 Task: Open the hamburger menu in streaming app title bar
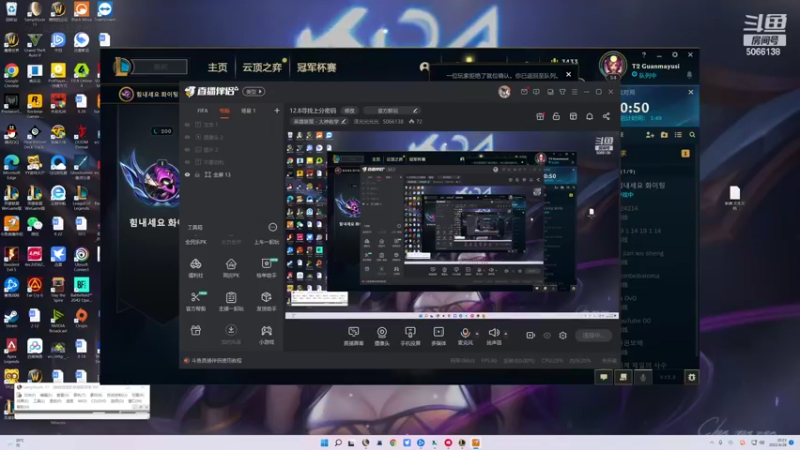click(574, 92)
